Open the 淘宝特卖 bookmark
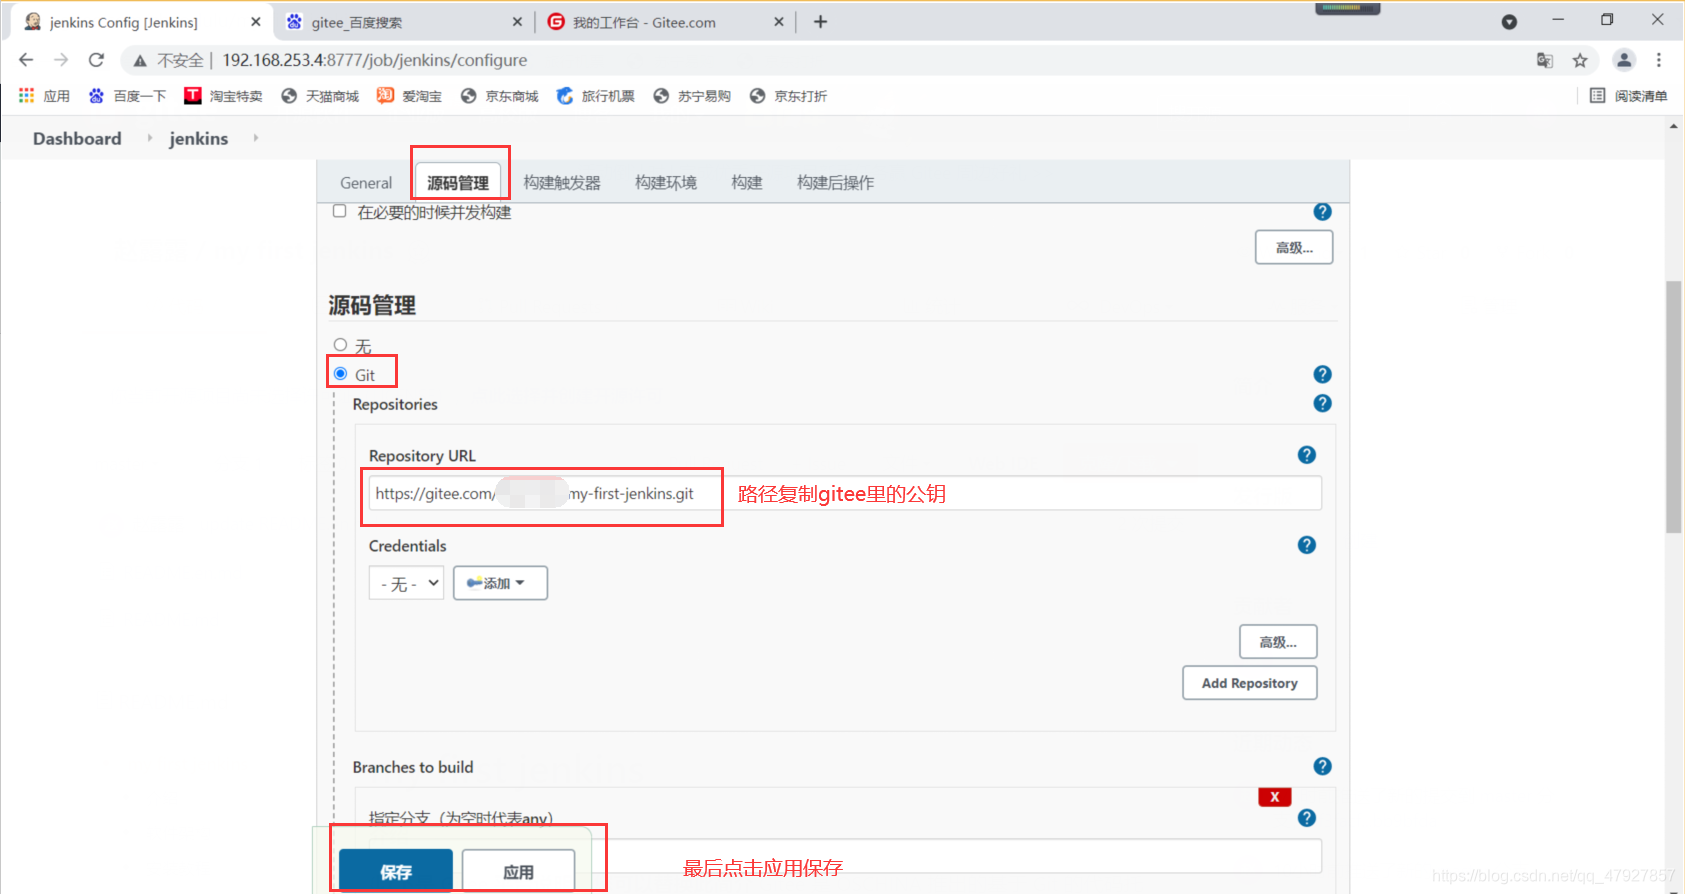The image size is (1685, 894). (223, 96)
